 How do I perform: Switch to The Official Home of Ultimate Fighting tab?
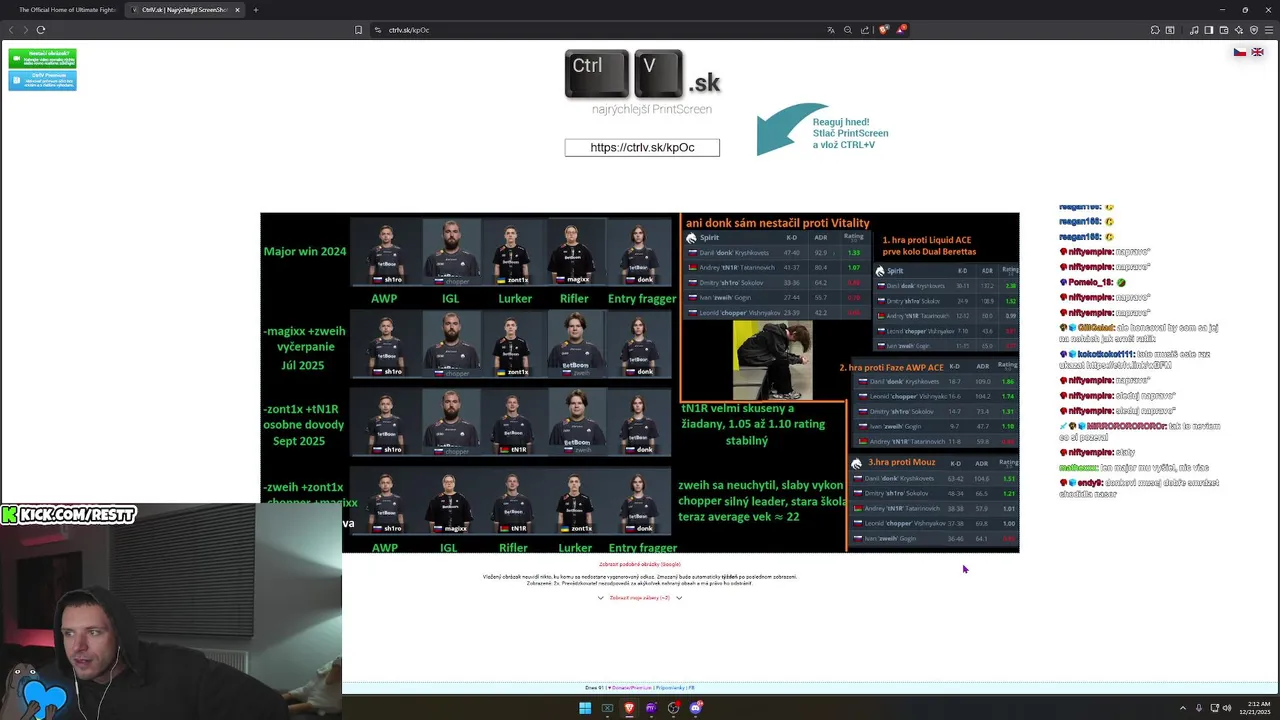[65, 10]
